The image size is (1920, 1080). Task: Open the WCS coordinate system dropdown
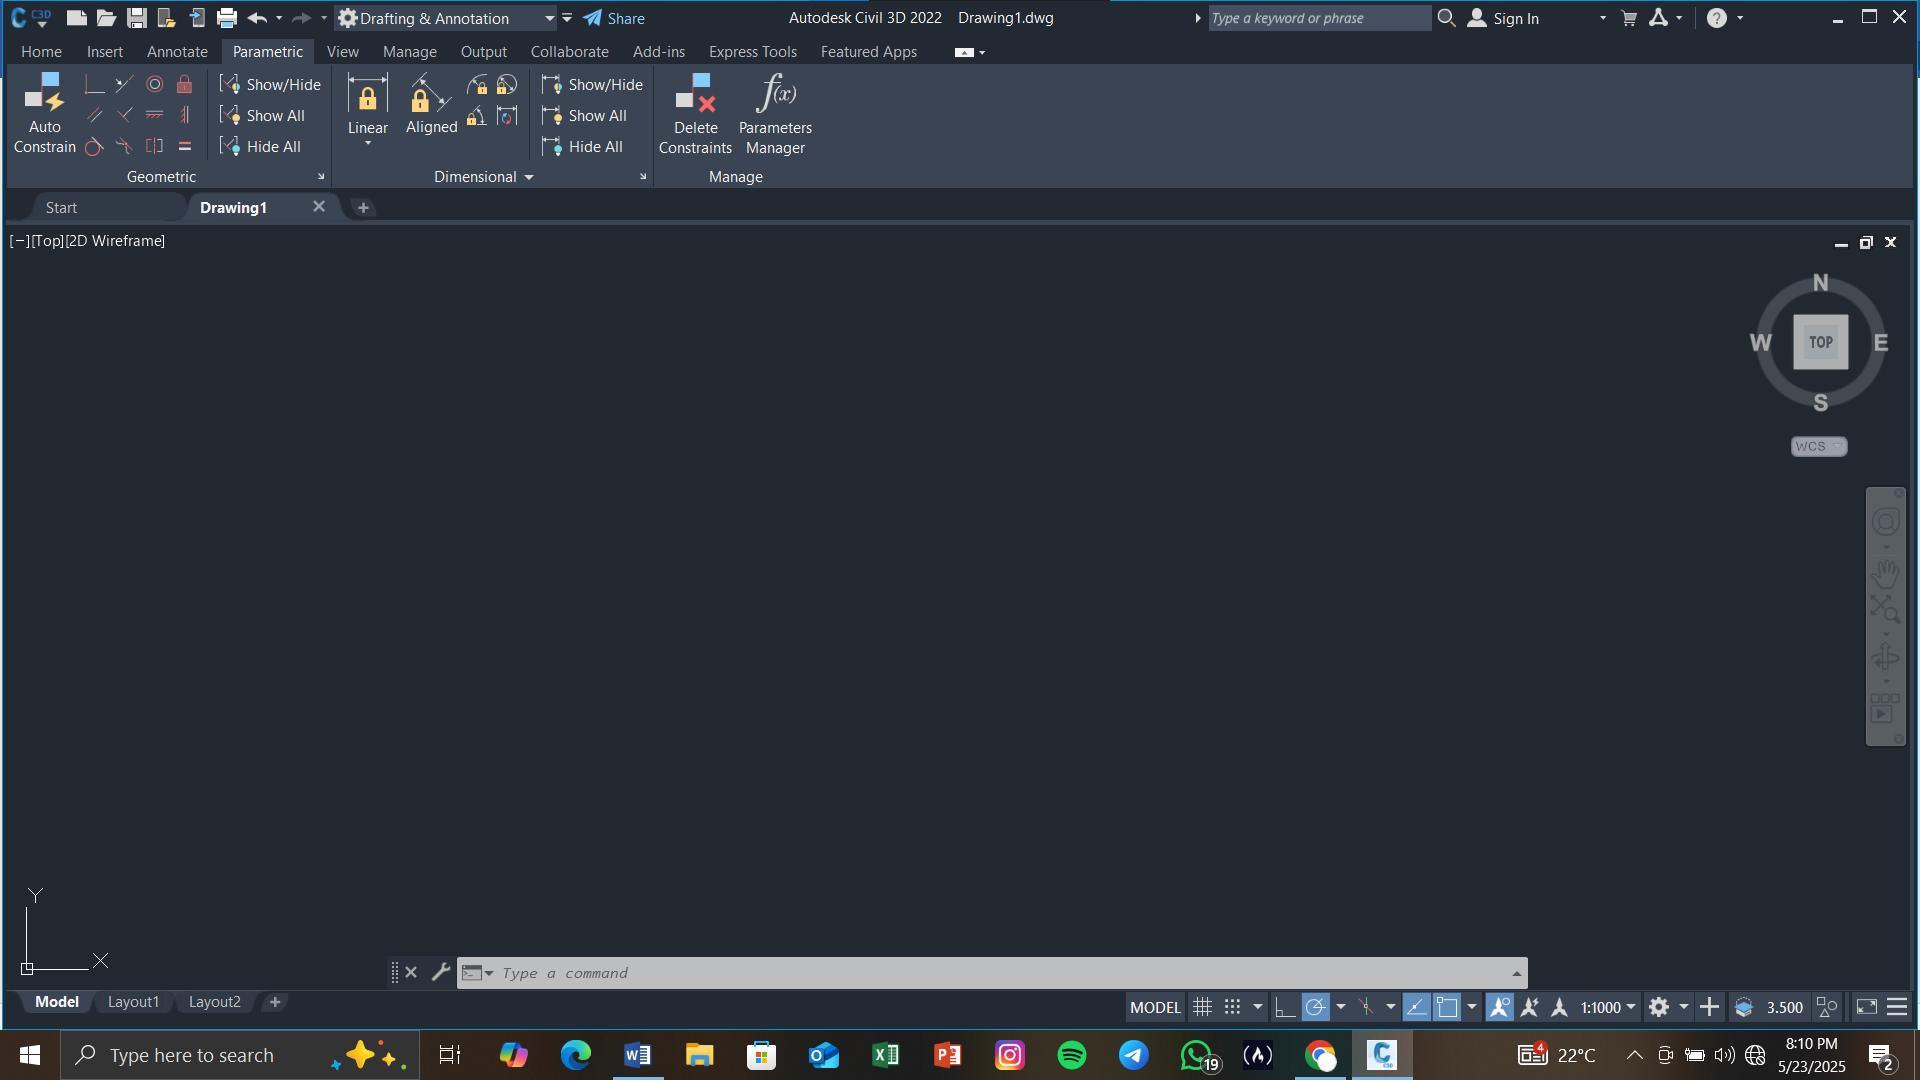[1818, 446]
